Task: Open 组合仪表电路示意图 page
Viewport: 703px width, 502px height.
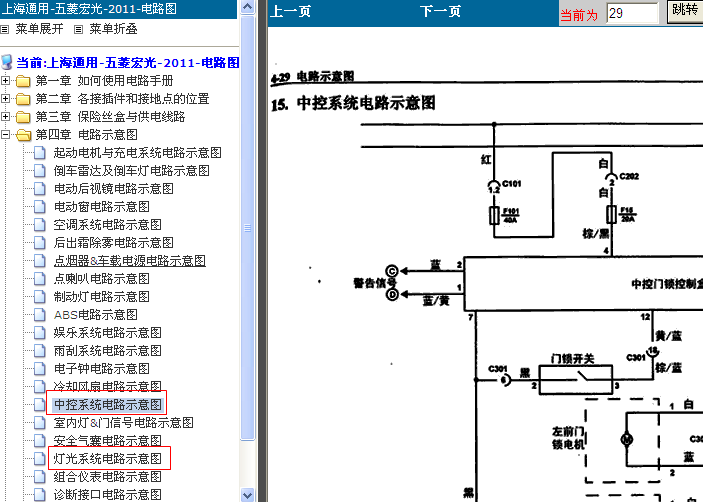Action: pyautogui.click(x=108, y=476)
